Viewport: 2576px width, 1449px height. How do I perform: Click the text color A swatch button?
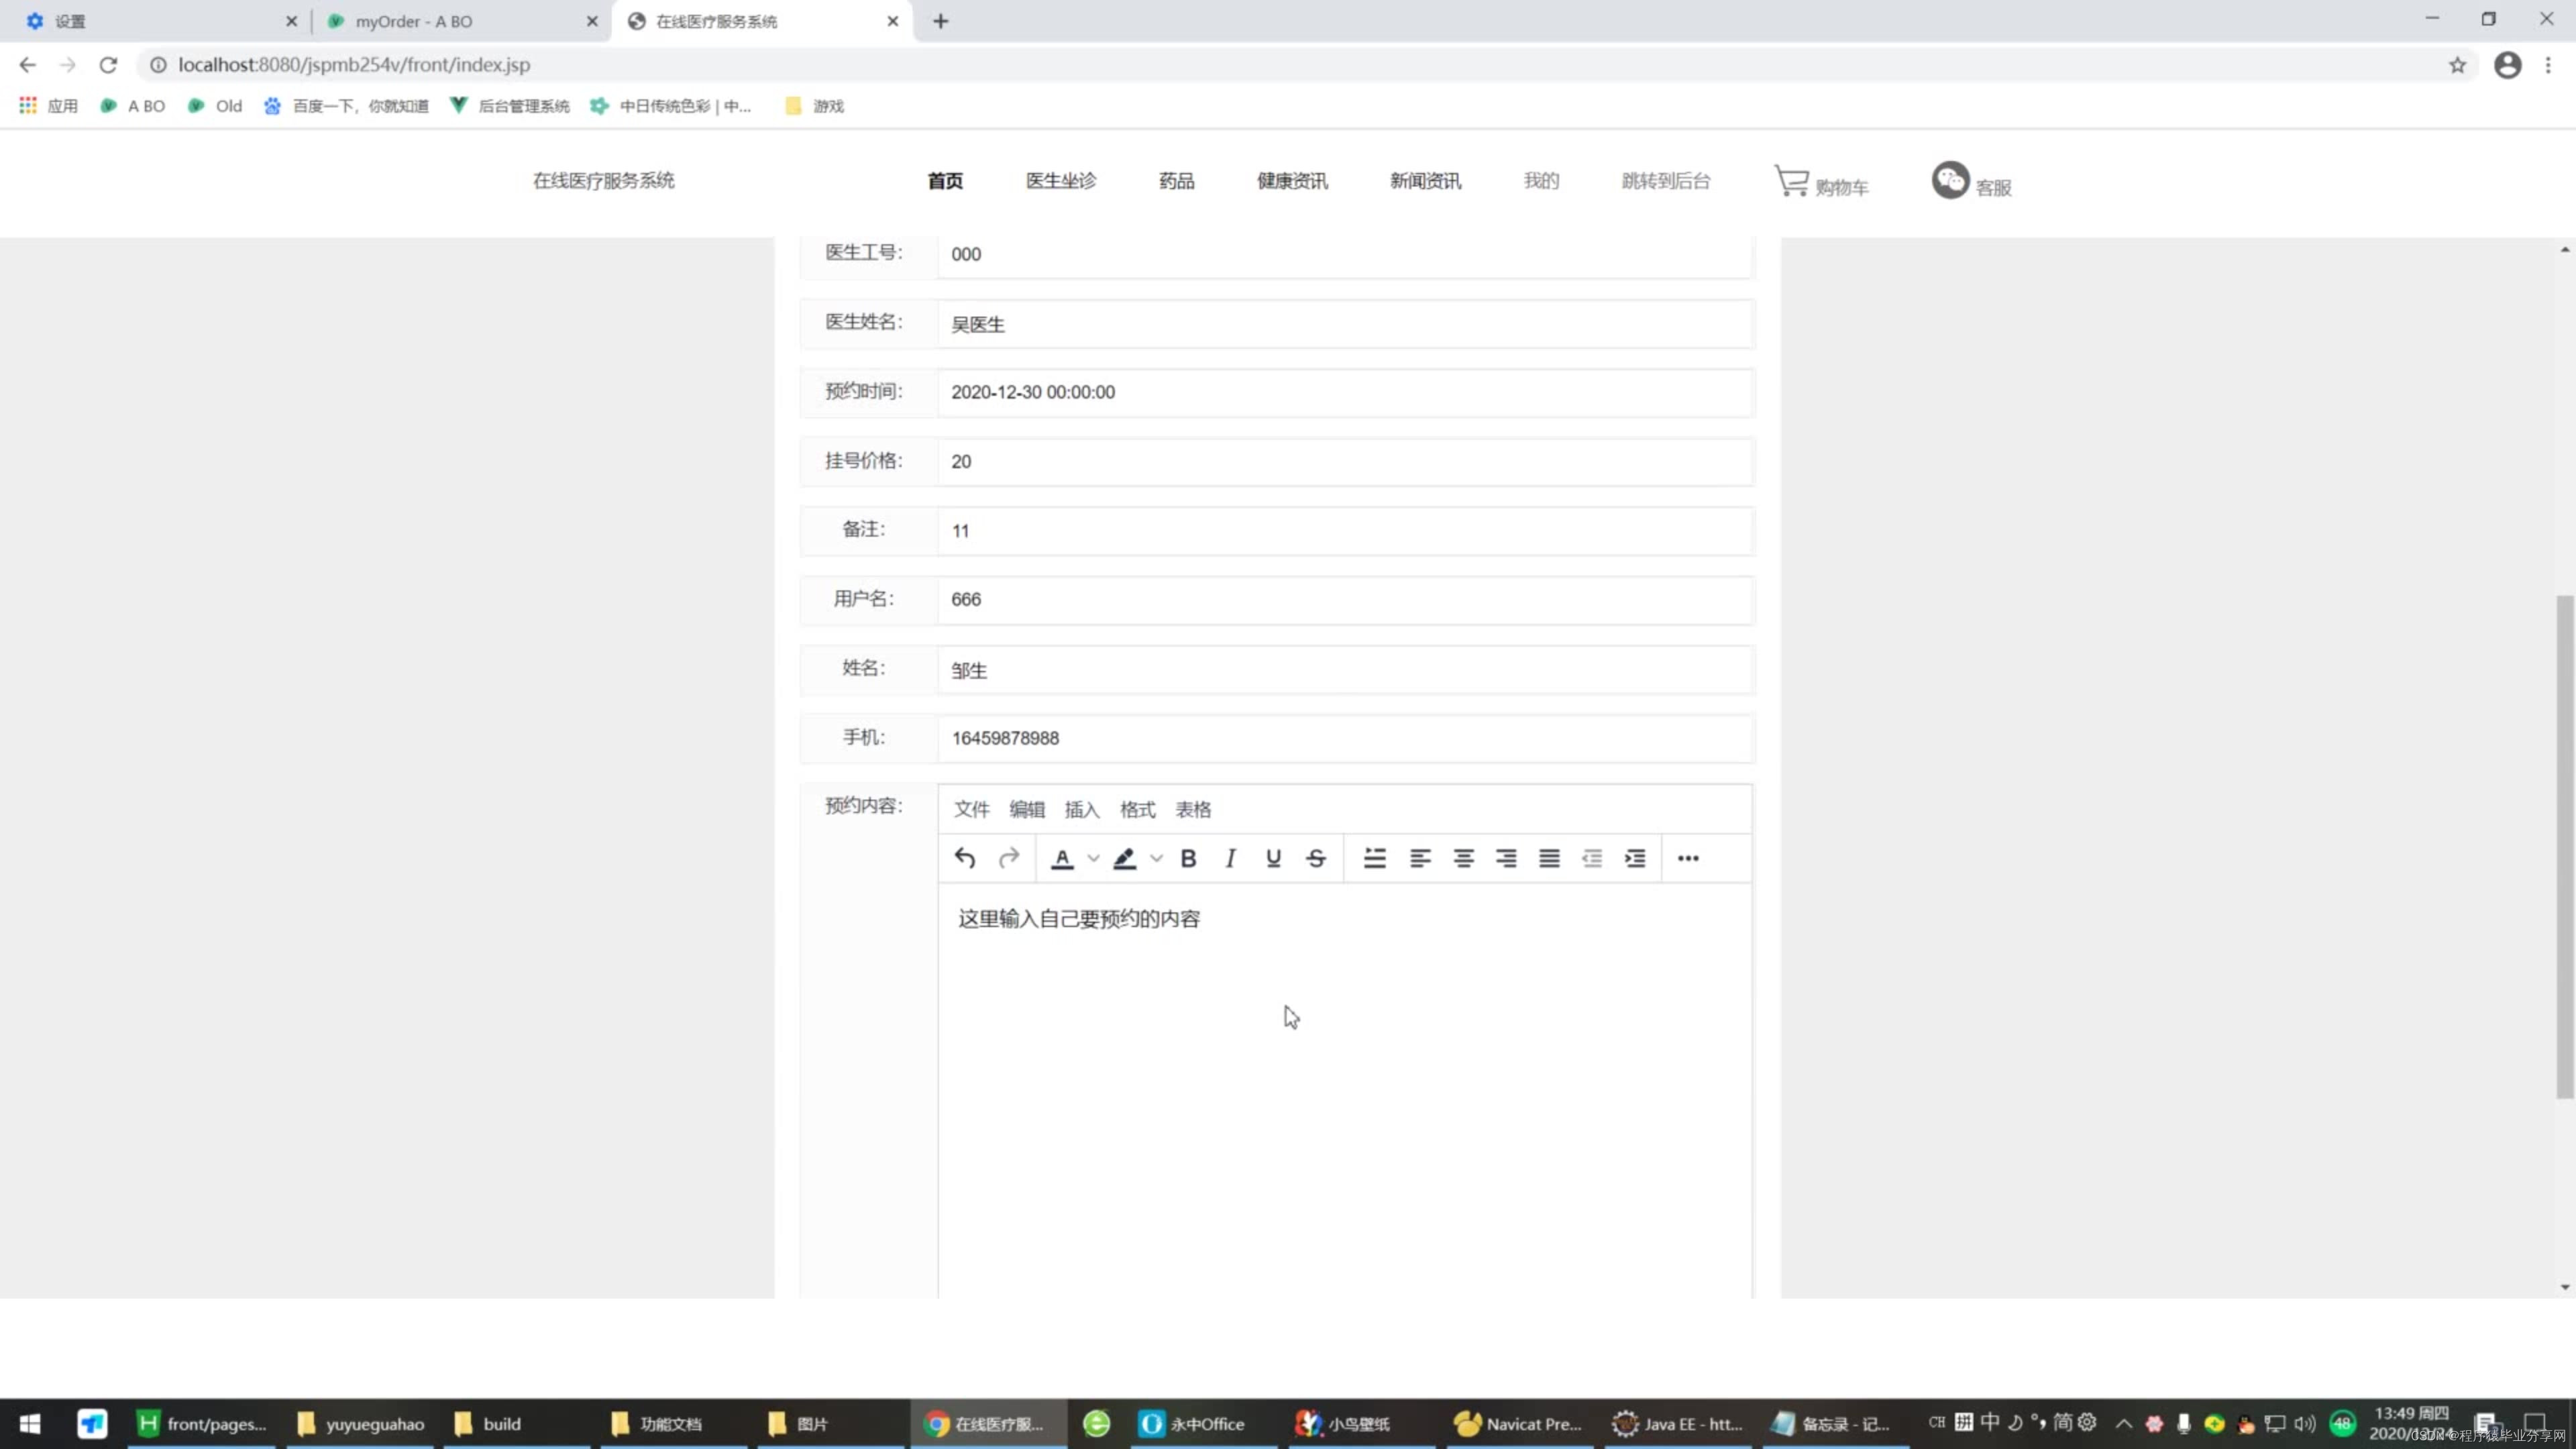[x=1062, y=858]
